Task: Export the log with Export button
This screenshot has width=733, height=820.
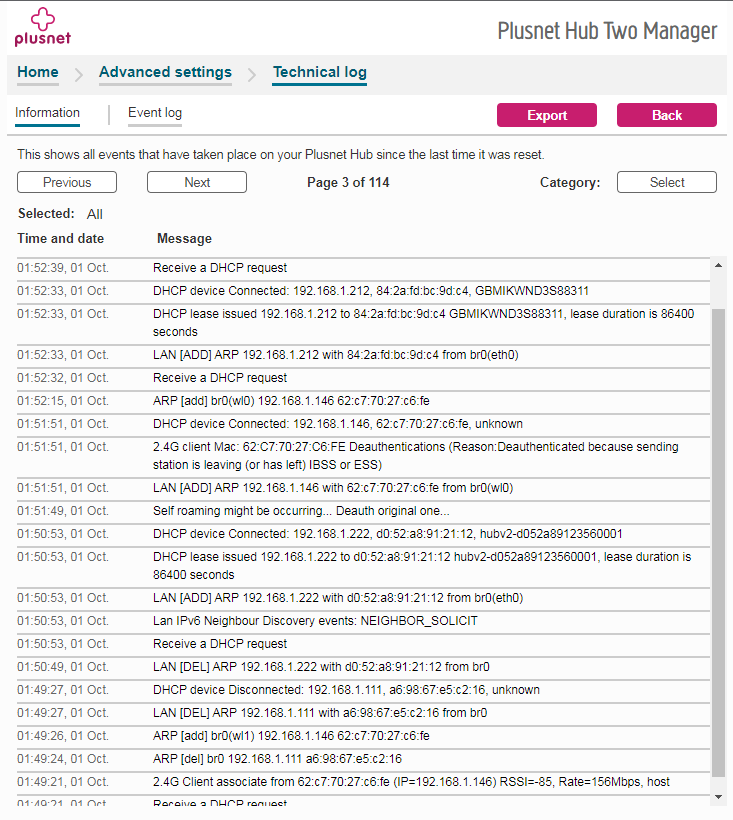Action: pos(546,115)
